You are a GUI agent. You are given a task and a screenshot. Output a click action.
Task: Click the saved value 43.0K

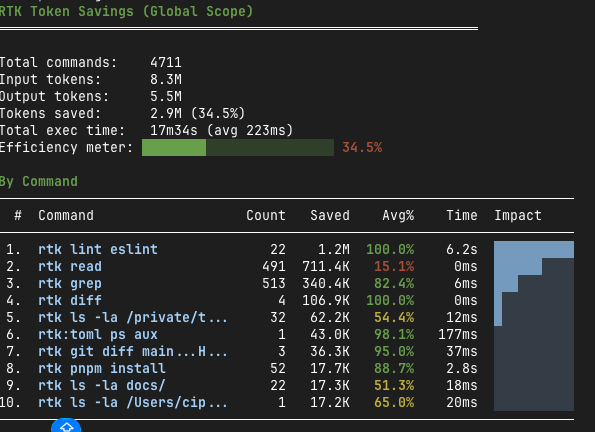click(330, 334)
